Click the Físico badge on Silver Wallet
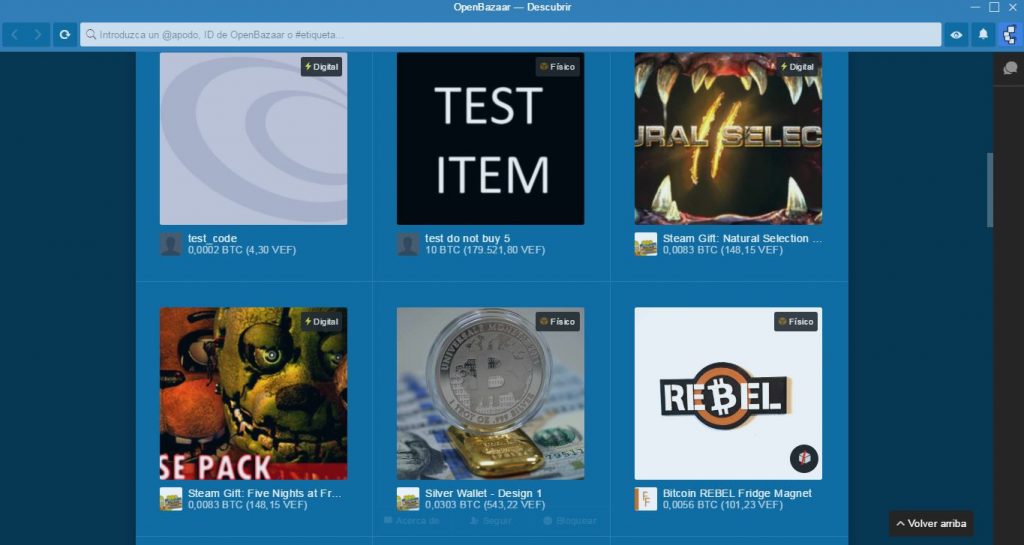The image size is (1024, 545). (x=558, y=321)
